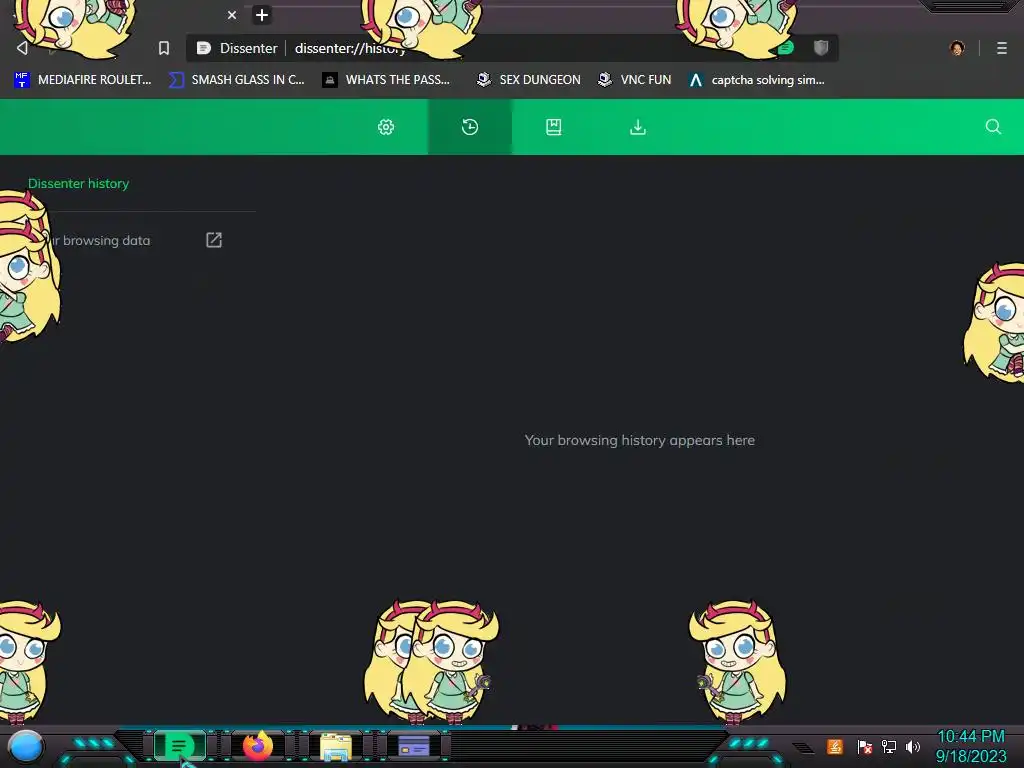Image resolution: width=1024 pixels, height=768 pixels.
Task: Switch to Dissenter in the taskbar
Action: pyautogui.click(x=179, y=746)
